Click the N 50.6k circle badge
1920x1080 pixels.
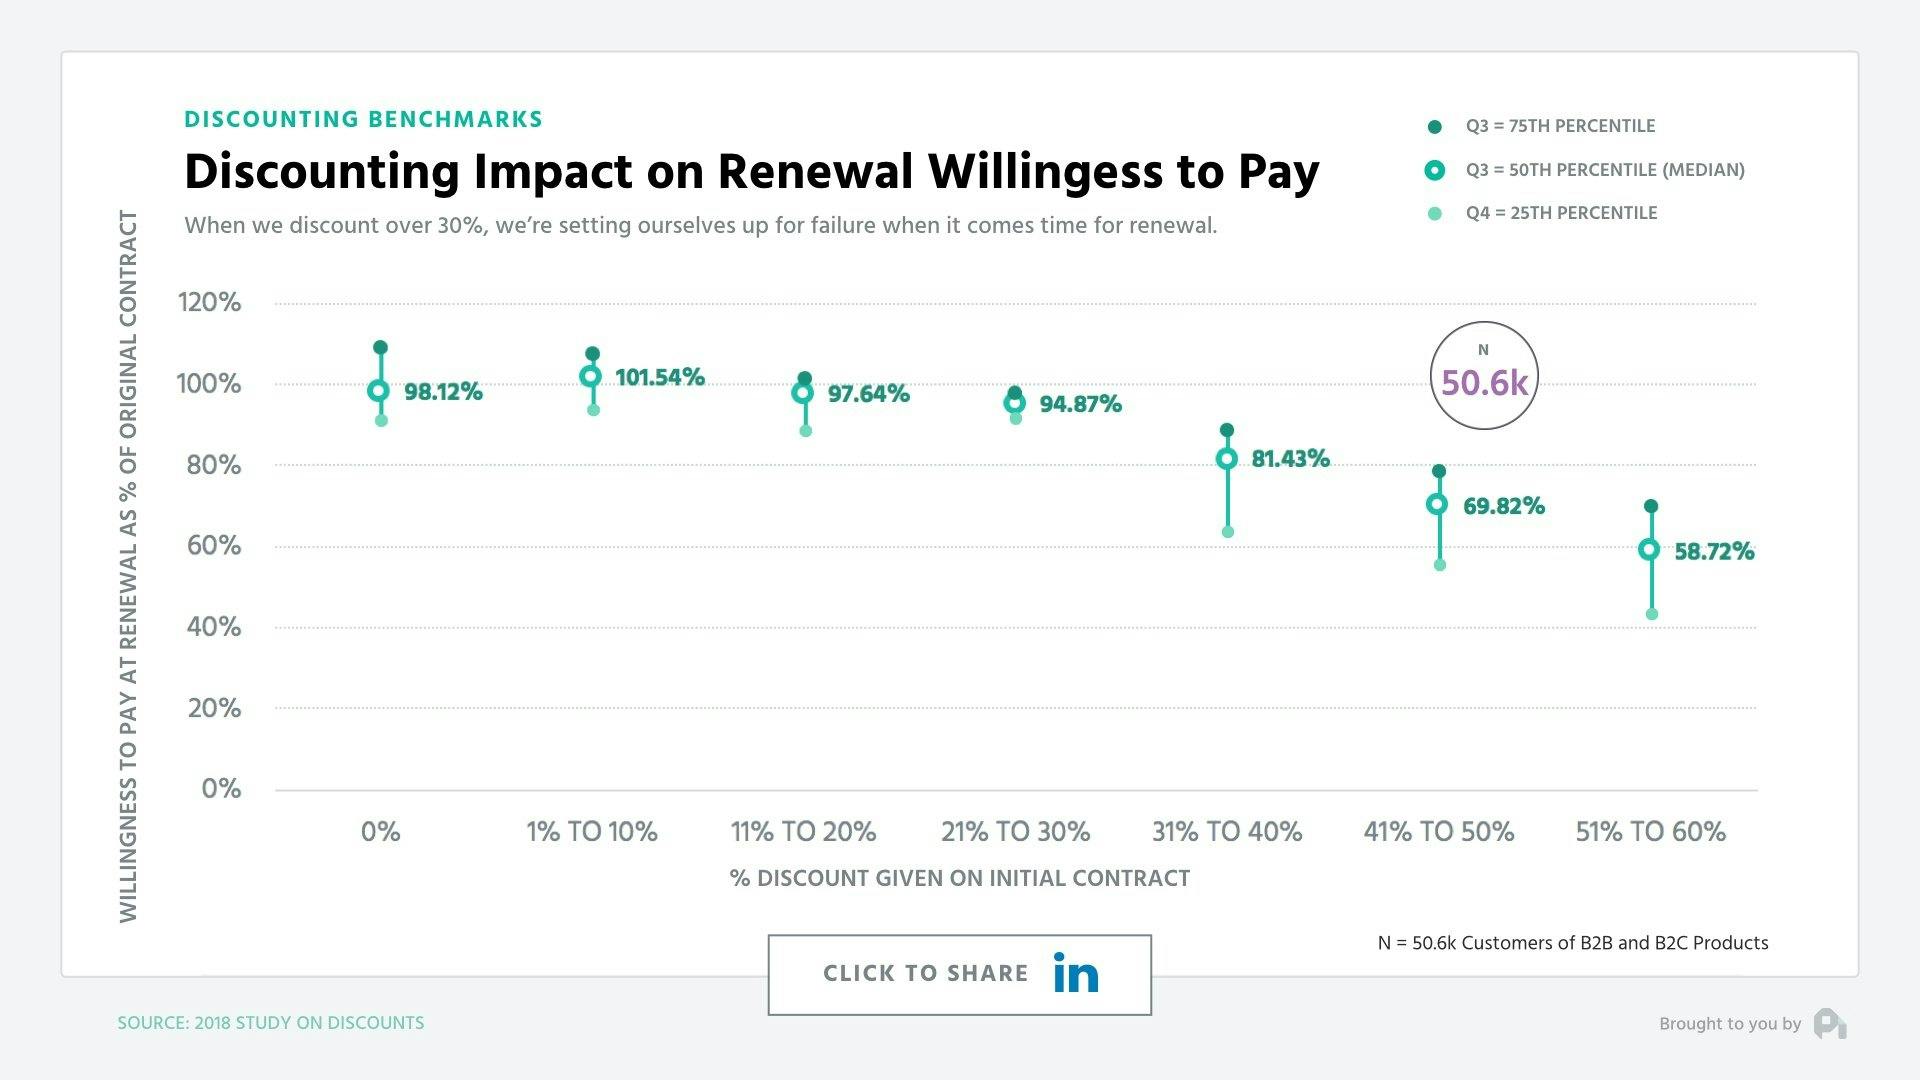click(x=1483, y=374)
